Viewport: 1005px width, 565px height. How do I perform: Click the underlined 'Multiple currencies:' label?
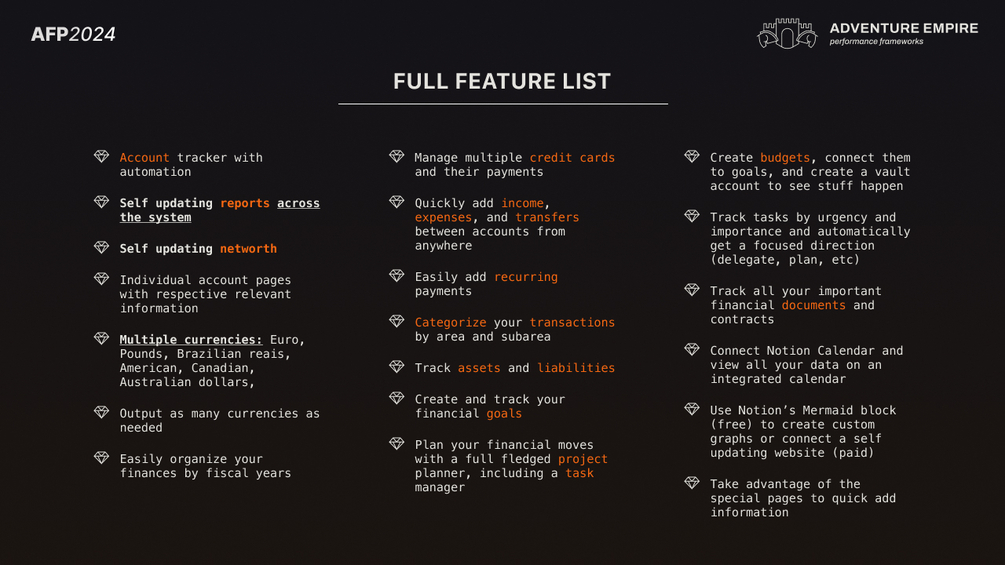pyautogui.click(x=191, y=340)
